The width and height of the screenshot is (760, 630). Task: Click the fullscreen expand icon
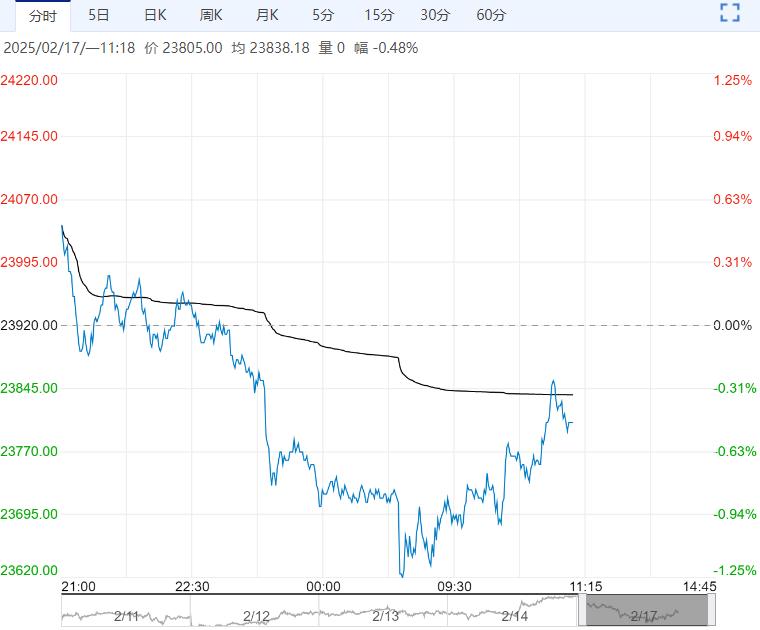point(730,14)
